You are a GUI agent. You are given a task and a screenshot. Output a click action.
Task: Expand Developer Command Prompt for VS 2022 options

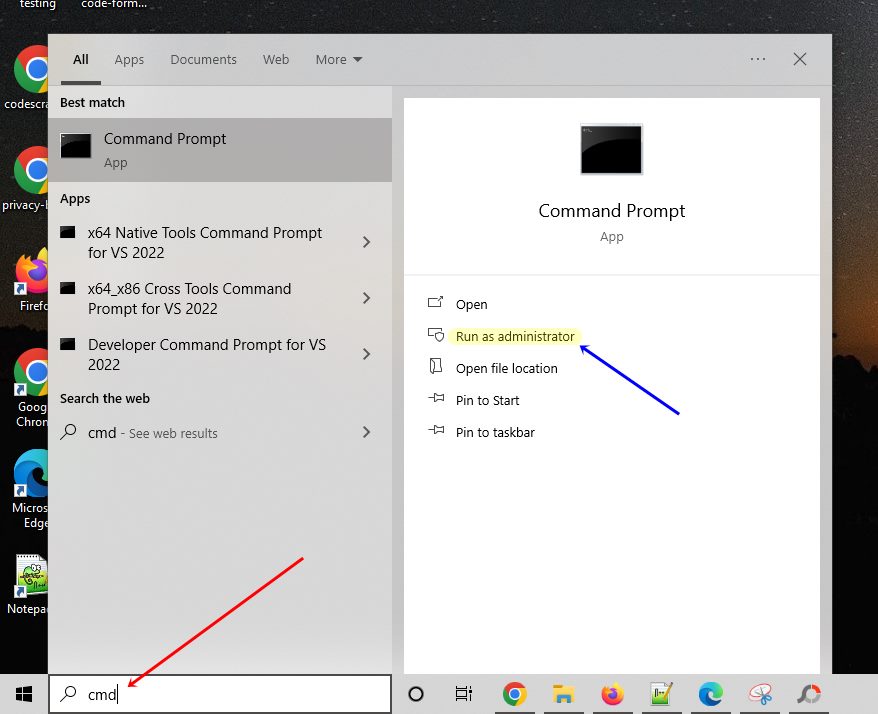click(x=366, y=354)
